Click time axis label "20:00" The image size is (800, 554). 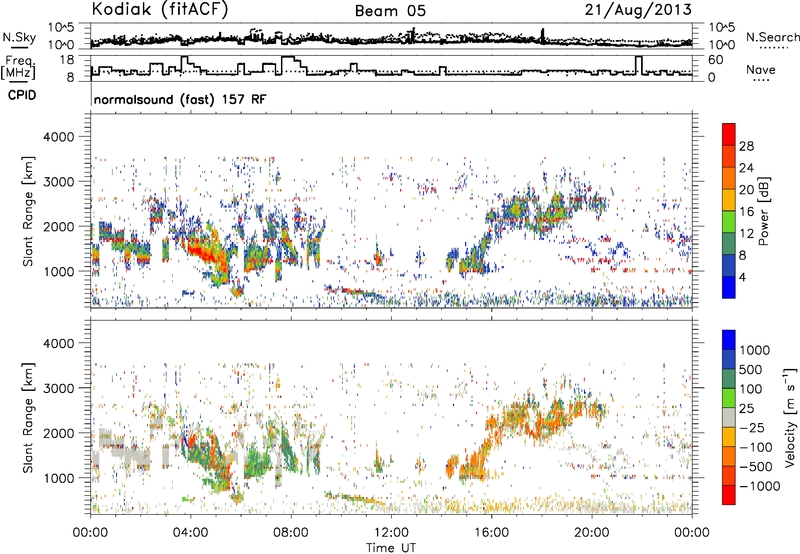click(592, 533)
